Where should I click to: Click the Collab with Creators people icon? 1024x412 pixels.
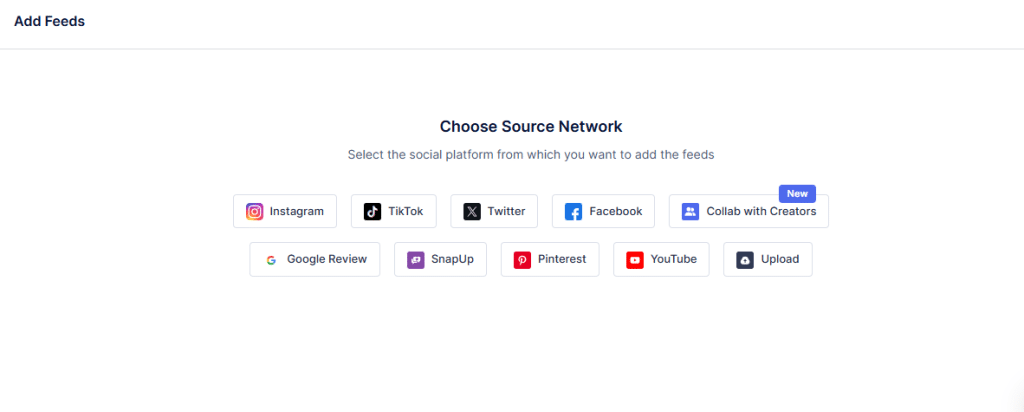[x=690, y=211]
